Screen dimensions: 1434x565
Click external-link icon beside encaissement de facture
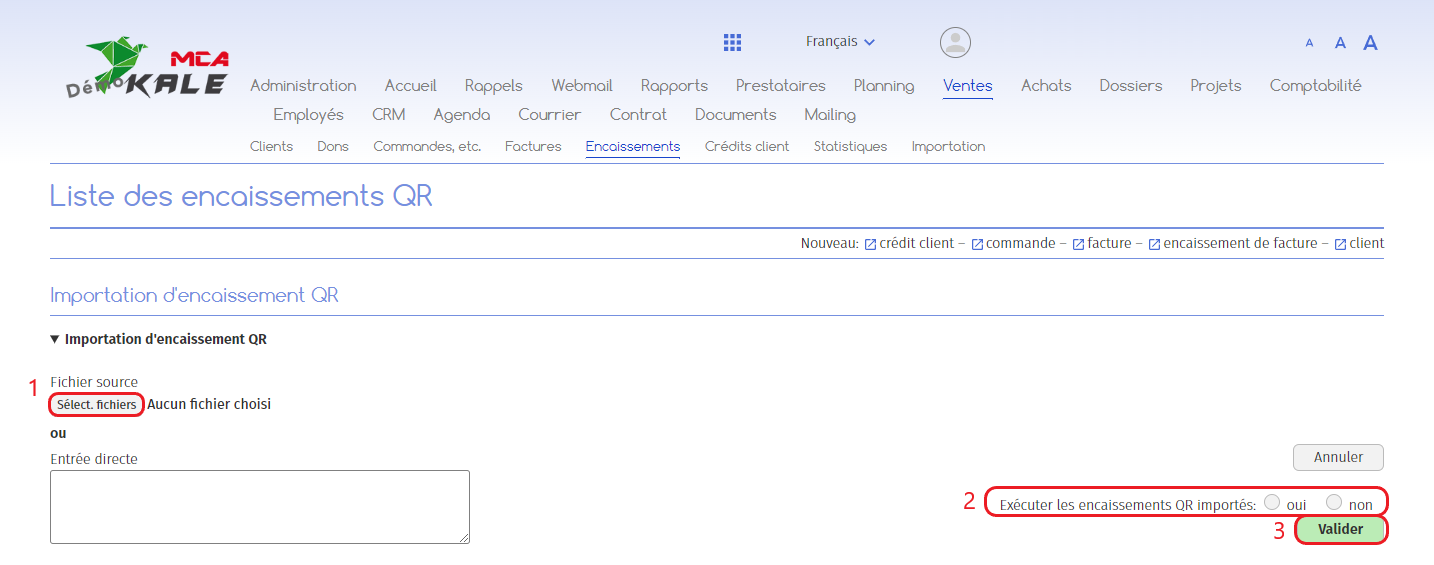tap(1154, 244)
